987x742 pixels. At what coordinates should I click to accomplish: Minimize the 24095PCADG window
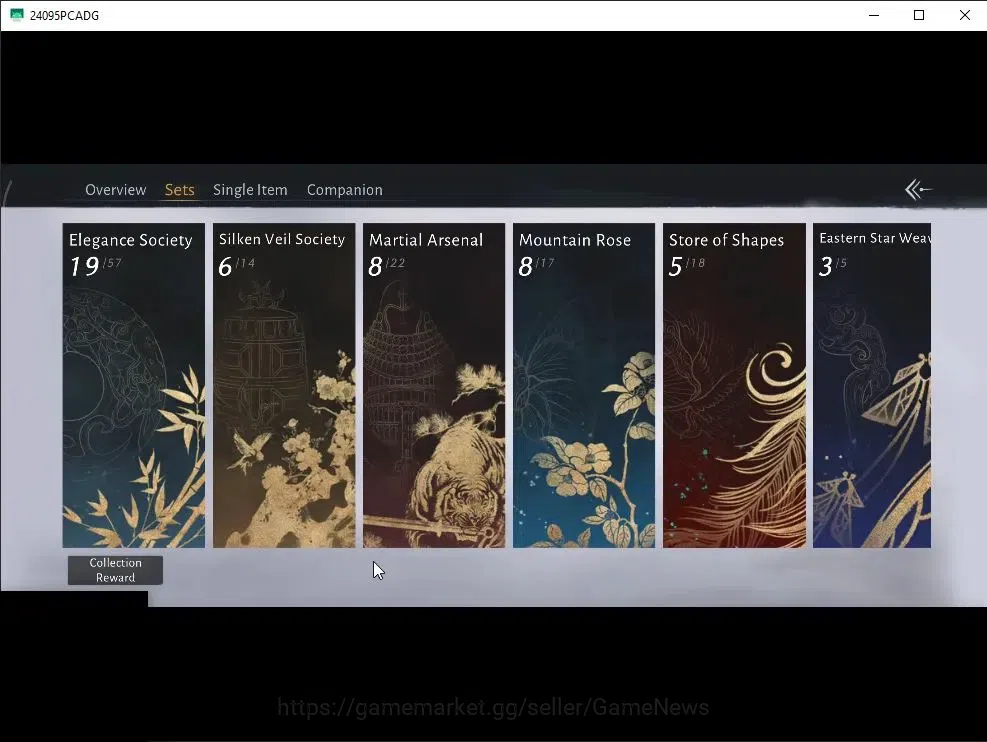873,15
